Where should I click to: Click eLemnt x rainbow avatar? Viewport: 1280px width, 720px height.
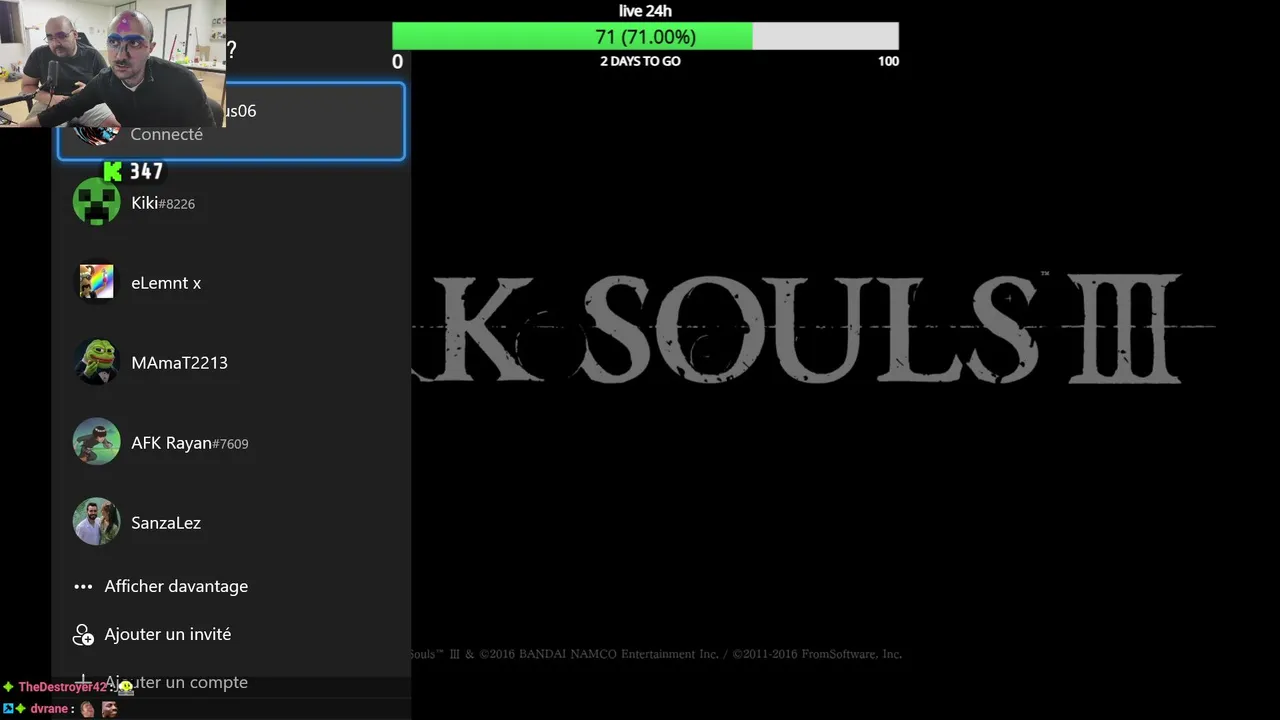click(x=97, y=282)
